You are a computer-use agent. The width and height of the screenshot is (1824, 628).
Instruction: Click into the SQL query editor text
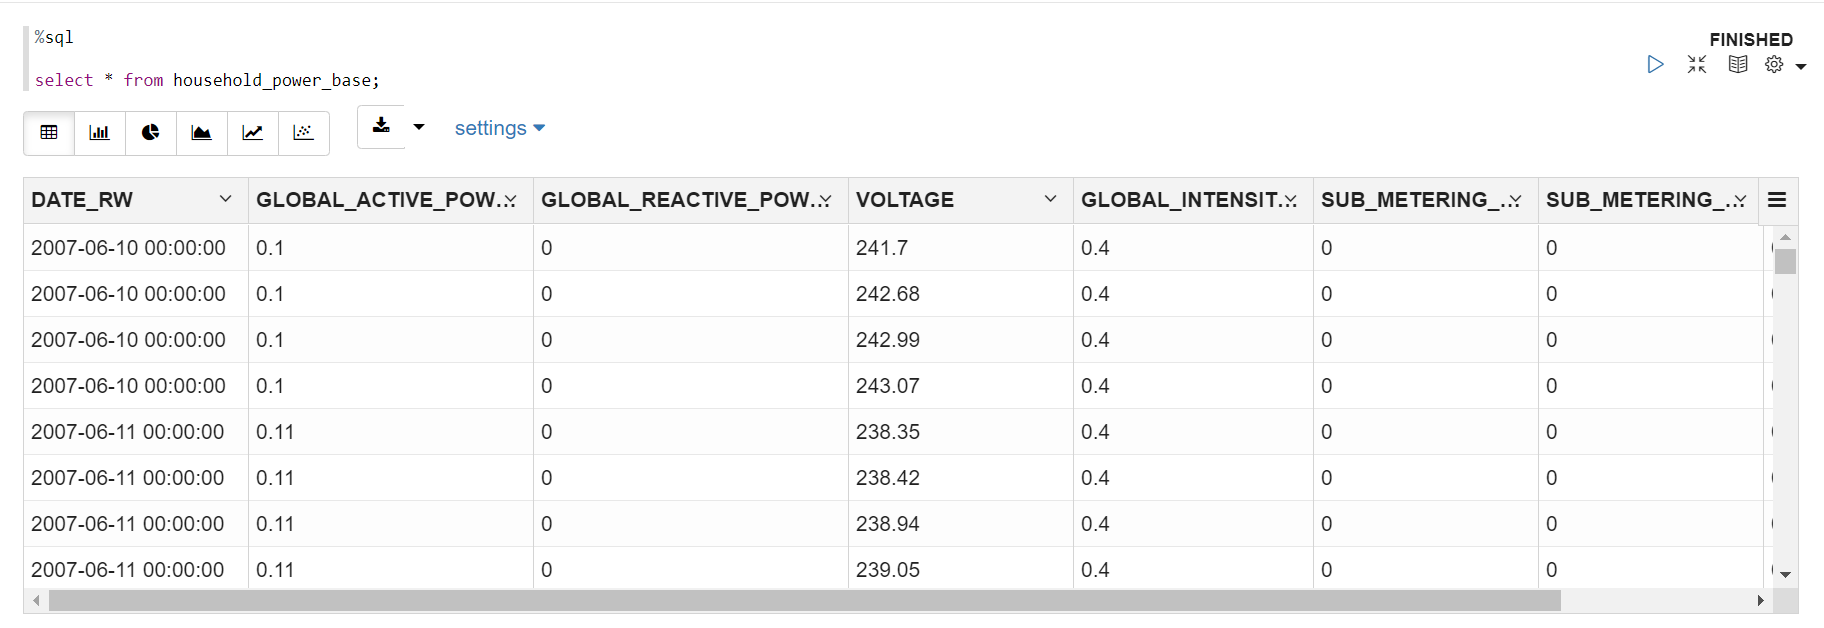click(207, 80)
